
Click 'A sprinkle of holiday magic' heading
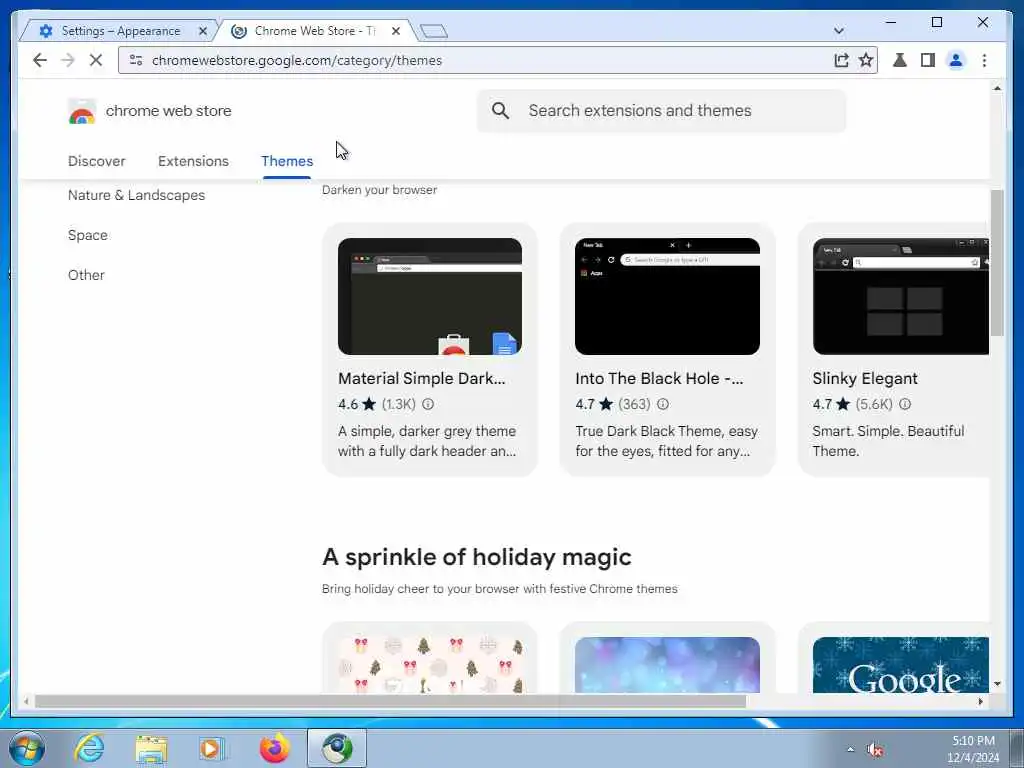(x=477, y=557)
